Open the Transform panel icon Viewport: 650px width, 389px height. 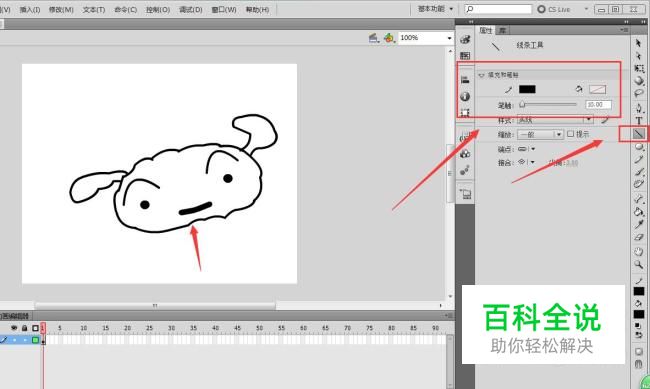pos(465,112)
